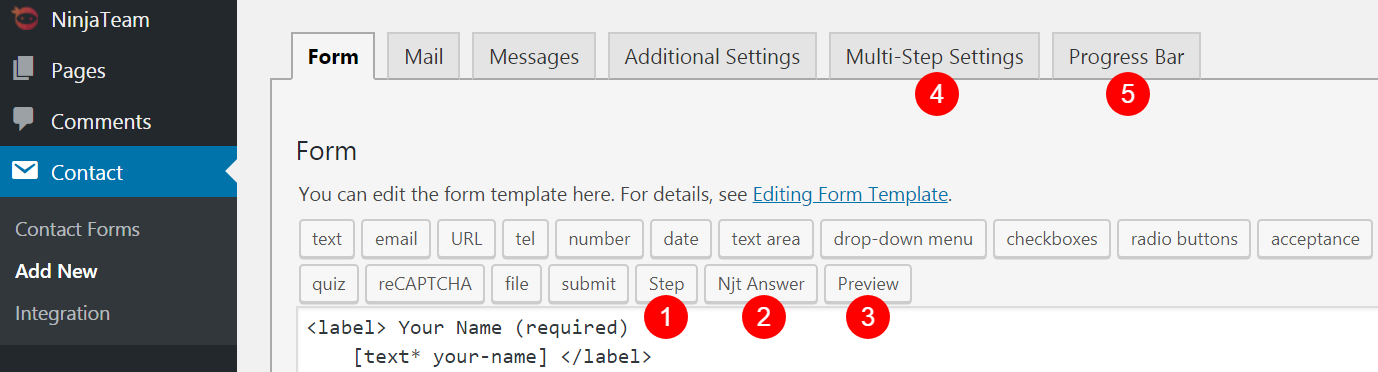Click the Comments speech bubble icon
Image resolution: width=1378 pixels, height=372 pixels.
(23, 121)
